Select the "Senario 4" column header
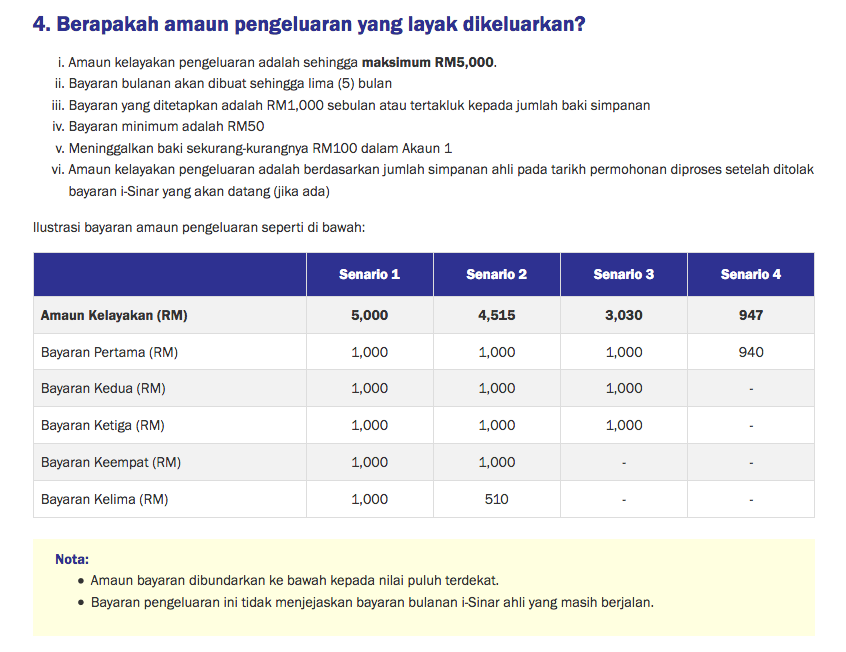 pos(750,274)
